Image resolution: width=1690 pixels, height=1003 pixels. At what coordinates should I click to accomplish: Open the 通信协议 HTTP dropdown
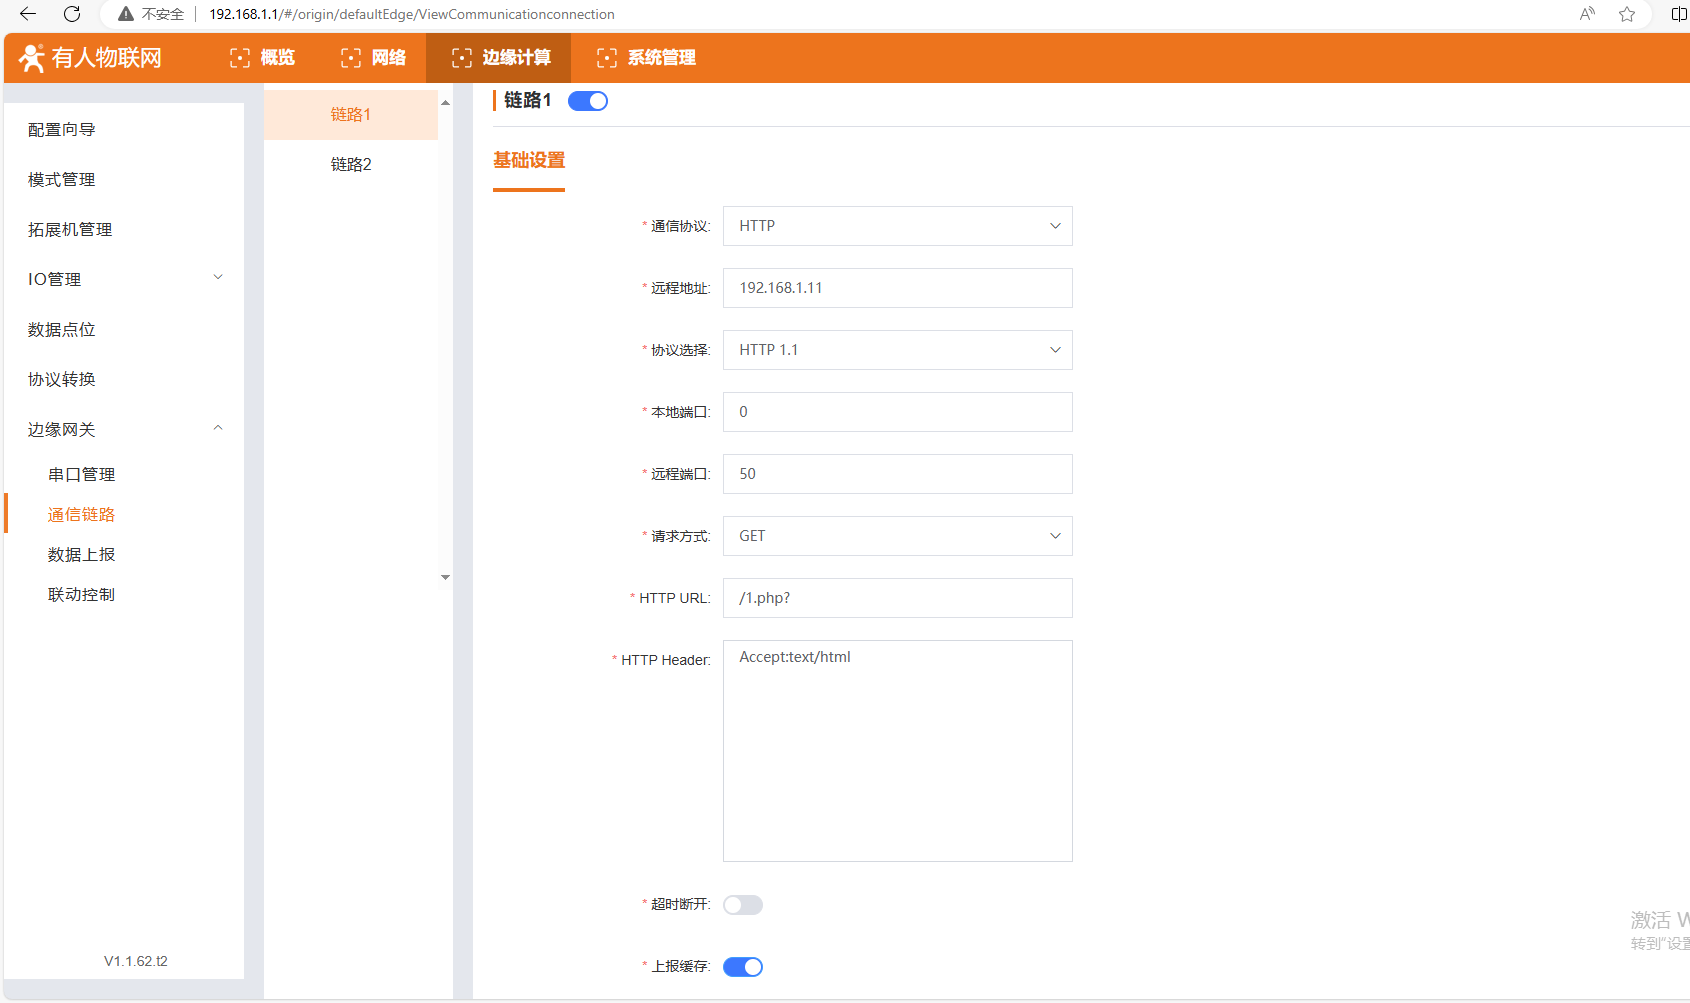click(x=897, y=226)
